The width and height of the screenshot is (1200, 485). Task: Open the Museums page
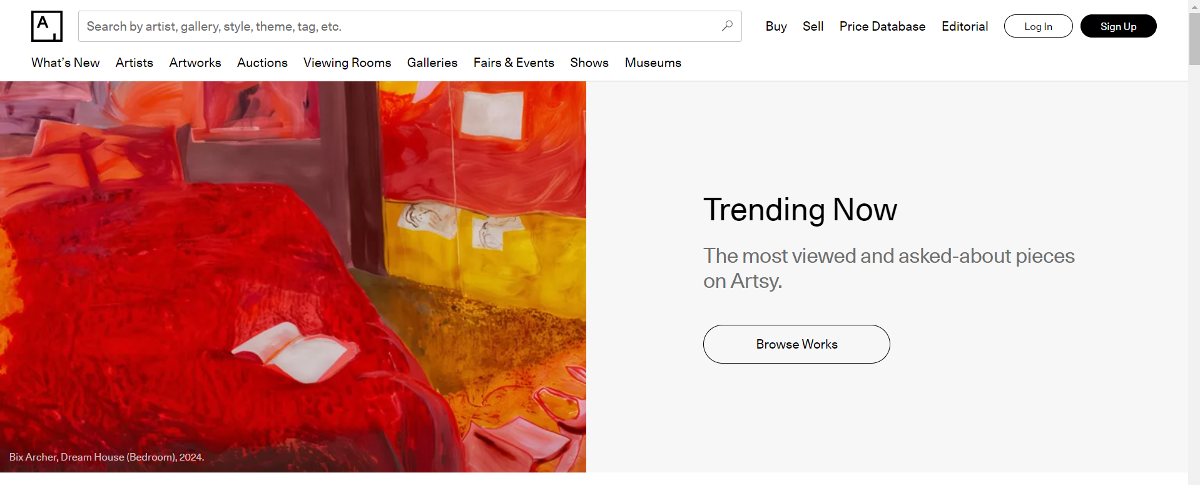(x=653, y=63)
